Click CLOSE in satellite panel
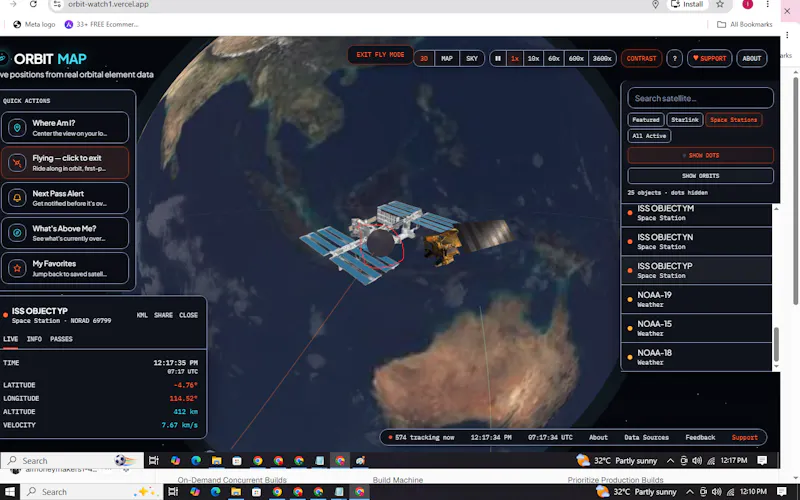 click(x=188, y=315)
